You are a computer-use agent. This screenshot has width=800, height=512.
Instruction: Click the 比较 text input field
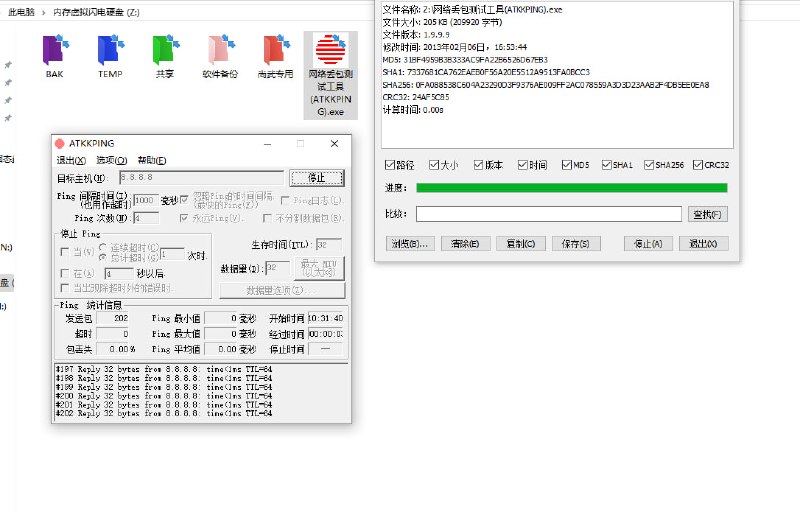[548, 213]
